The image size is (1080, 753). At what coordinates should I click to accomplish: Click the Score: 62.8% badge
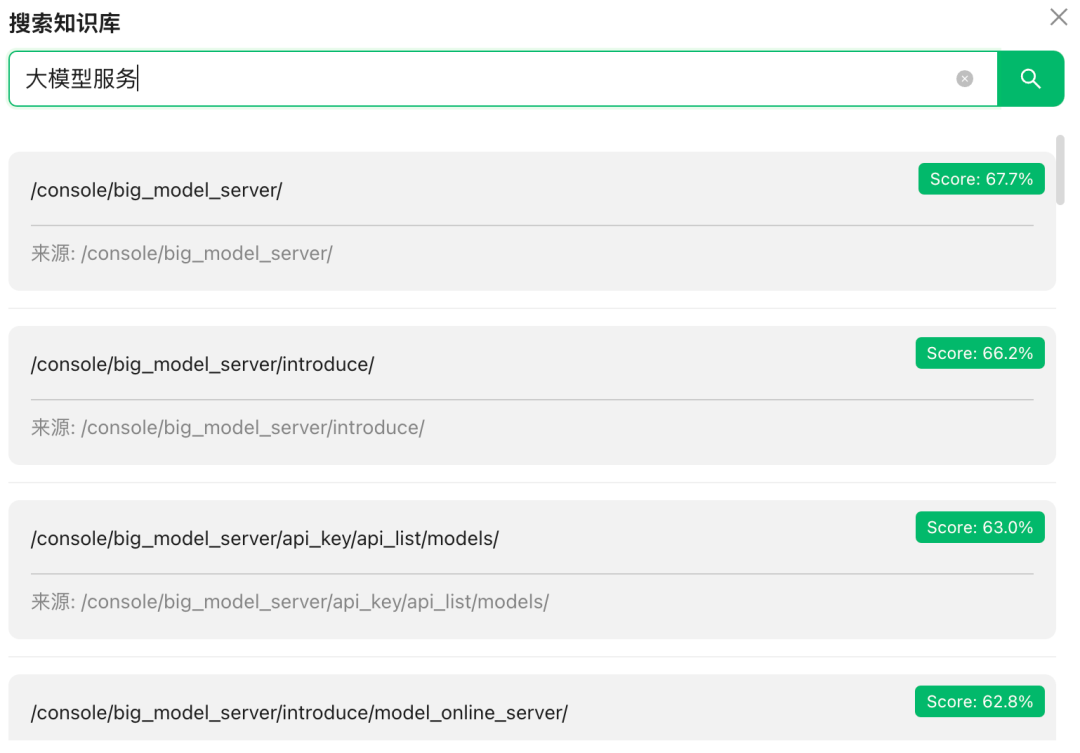(980, 701)
